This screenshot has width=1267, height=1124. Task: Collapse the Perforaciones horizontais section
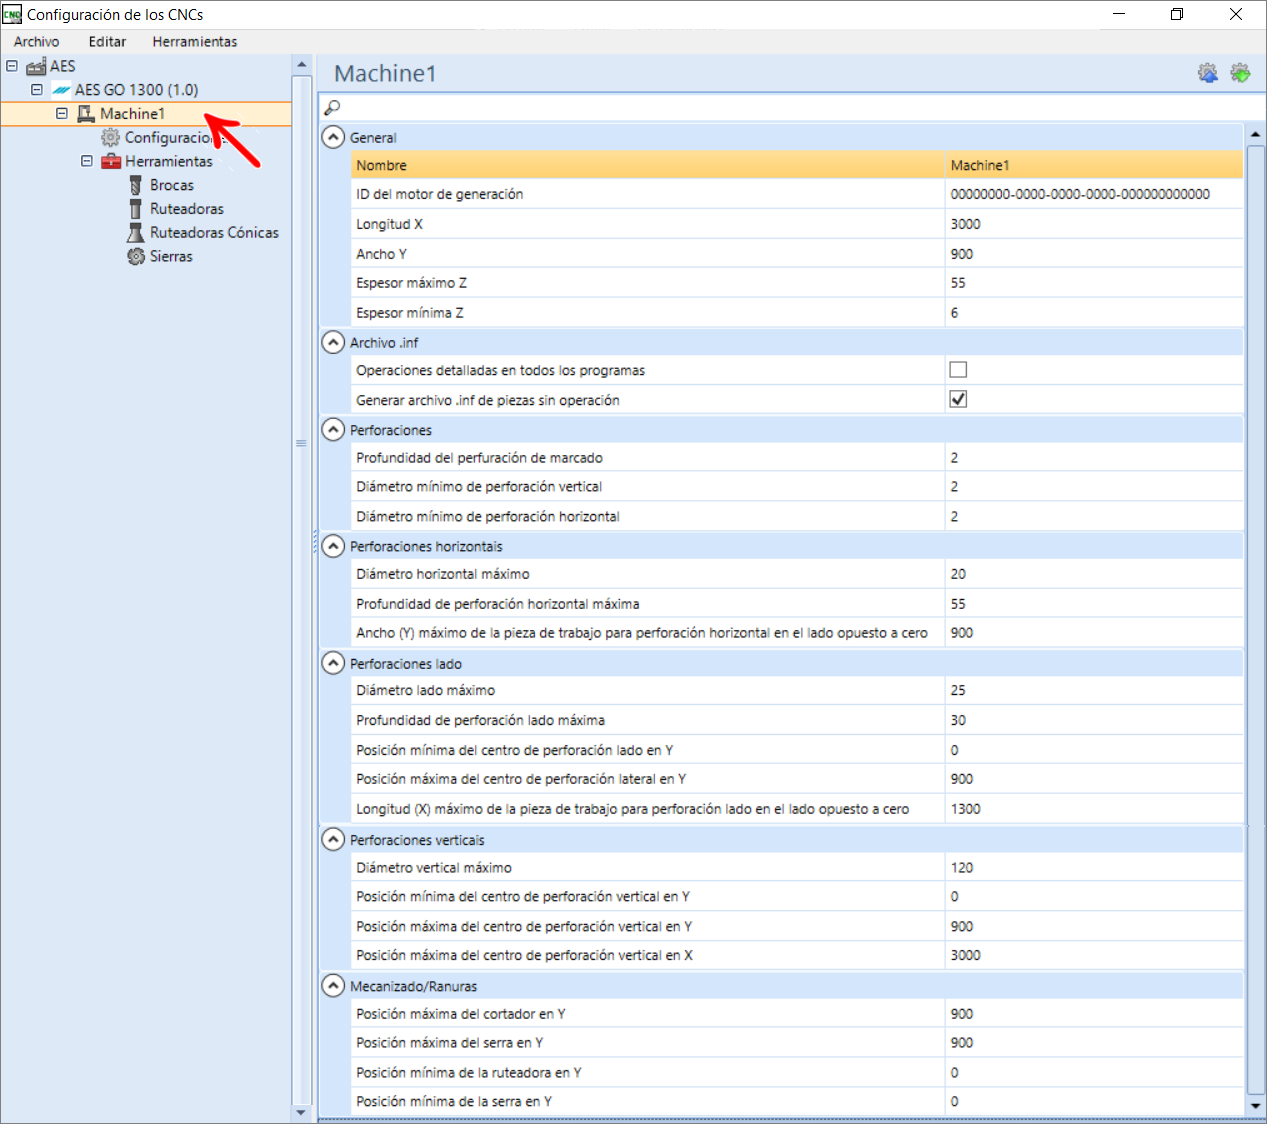point(333,546)
